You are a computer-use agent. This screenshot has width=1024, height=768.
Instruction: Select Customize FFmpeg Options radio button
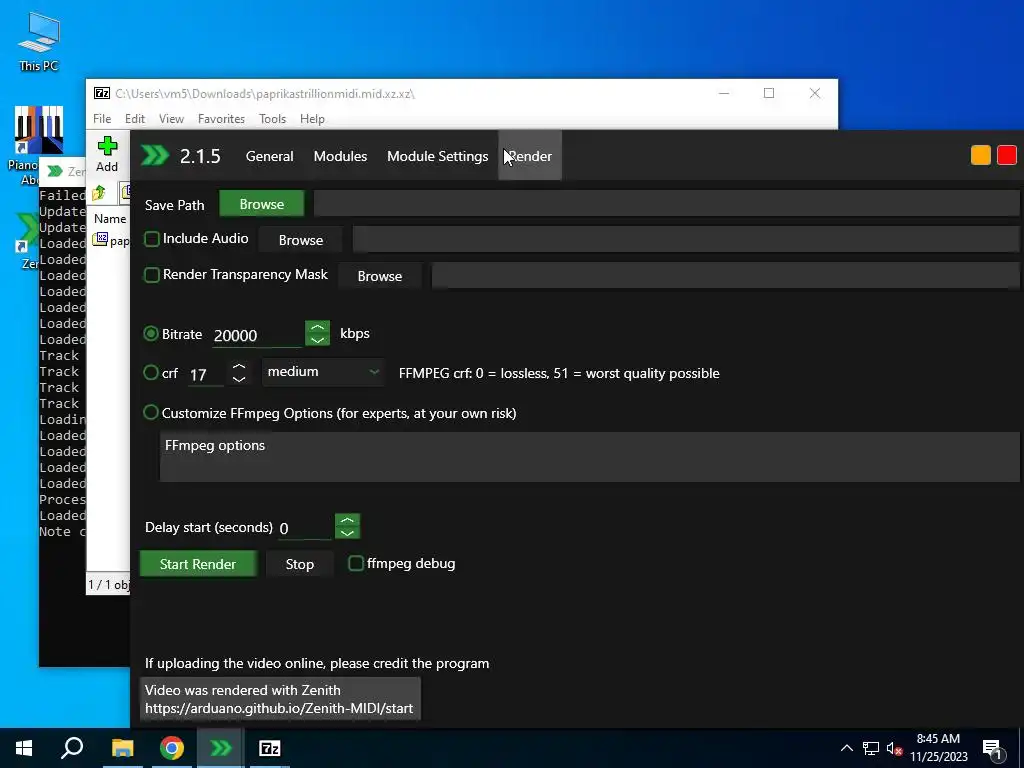pyautogui.click(x=151, y=412)
